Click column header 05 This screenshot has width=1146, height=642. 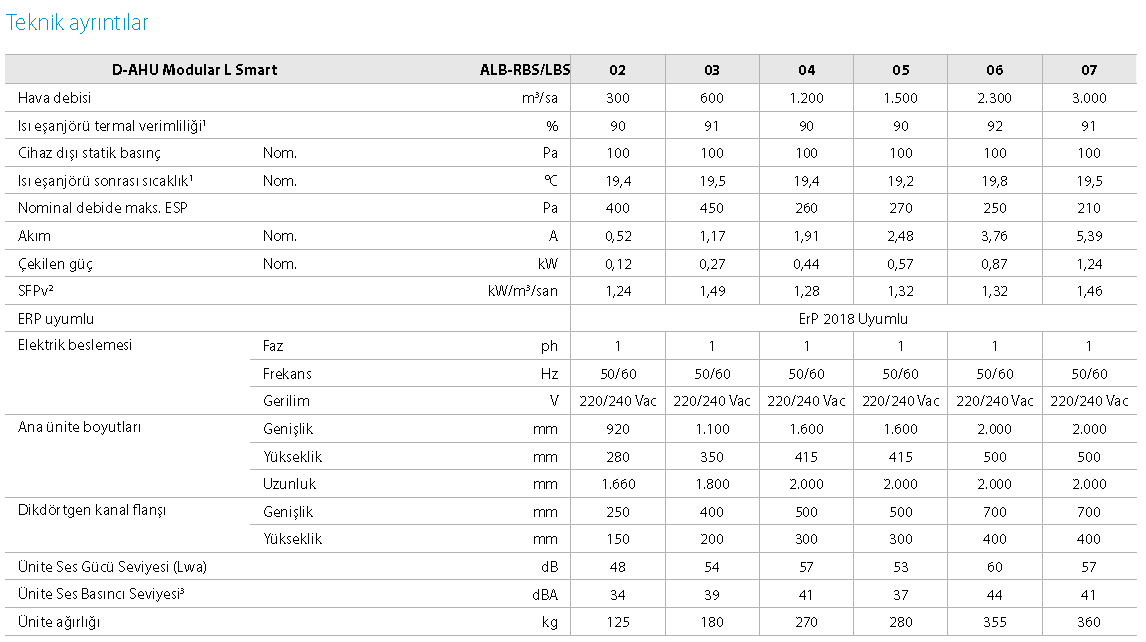pyautogui.click(x=900, y=70)
